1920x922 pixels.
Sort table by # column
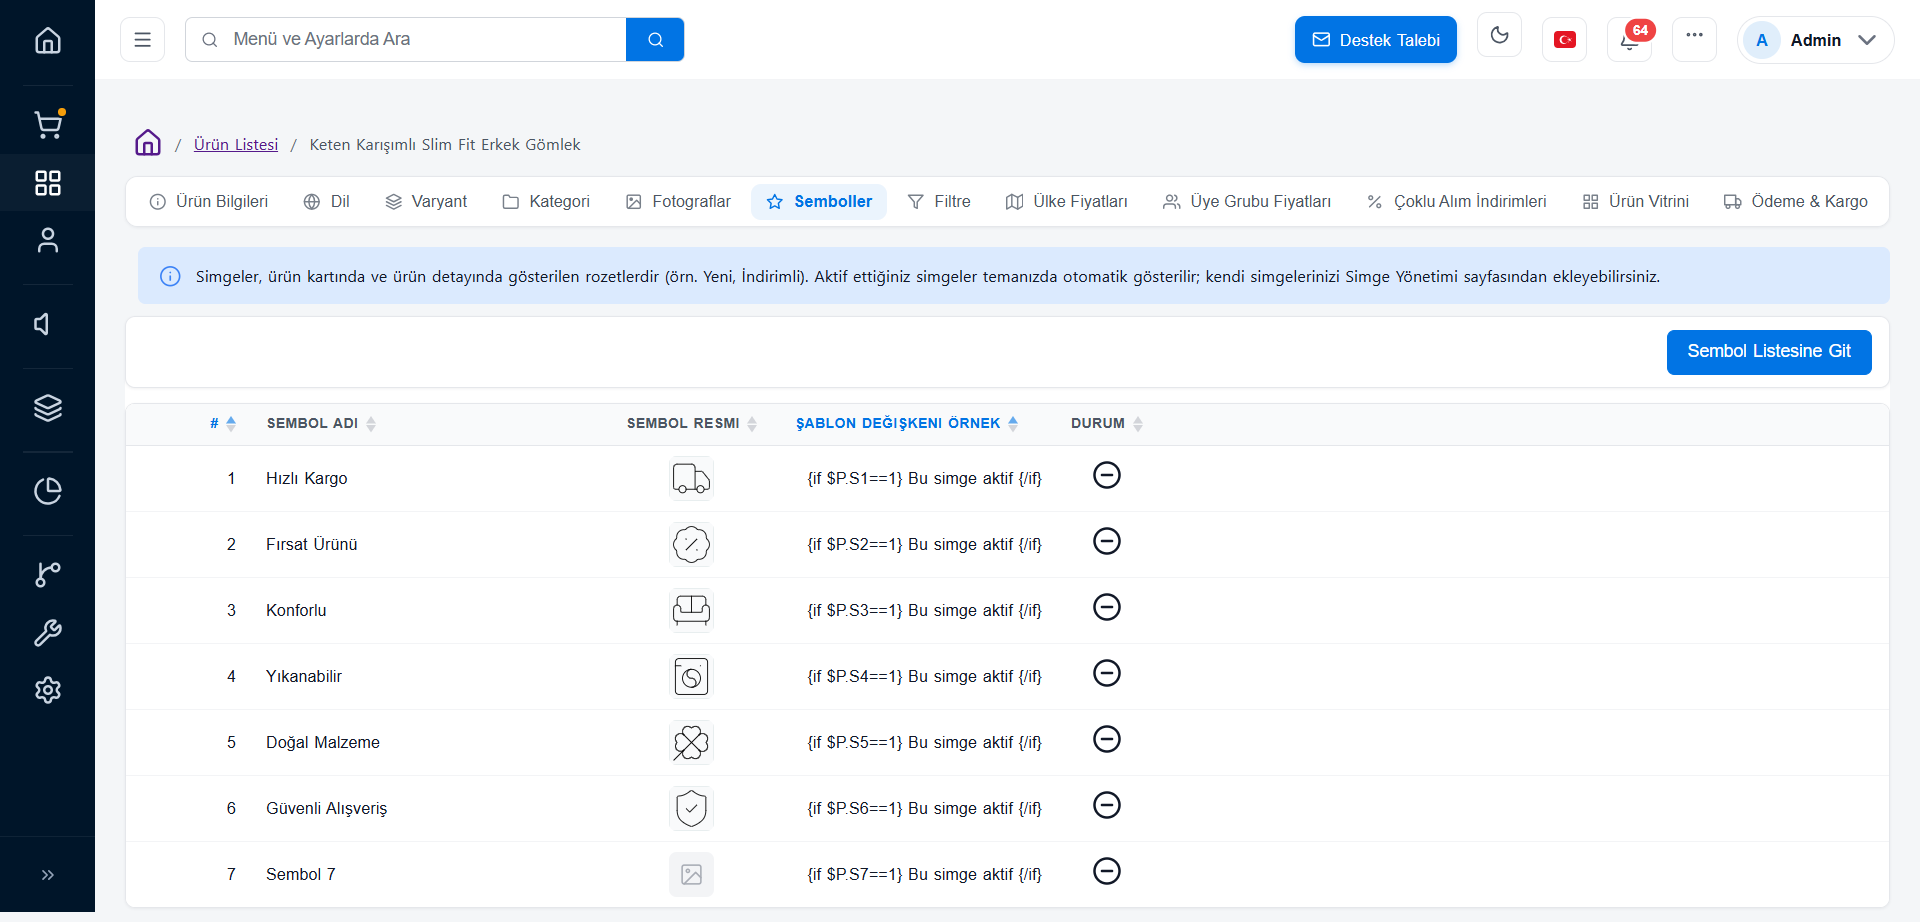coord(223,423)
